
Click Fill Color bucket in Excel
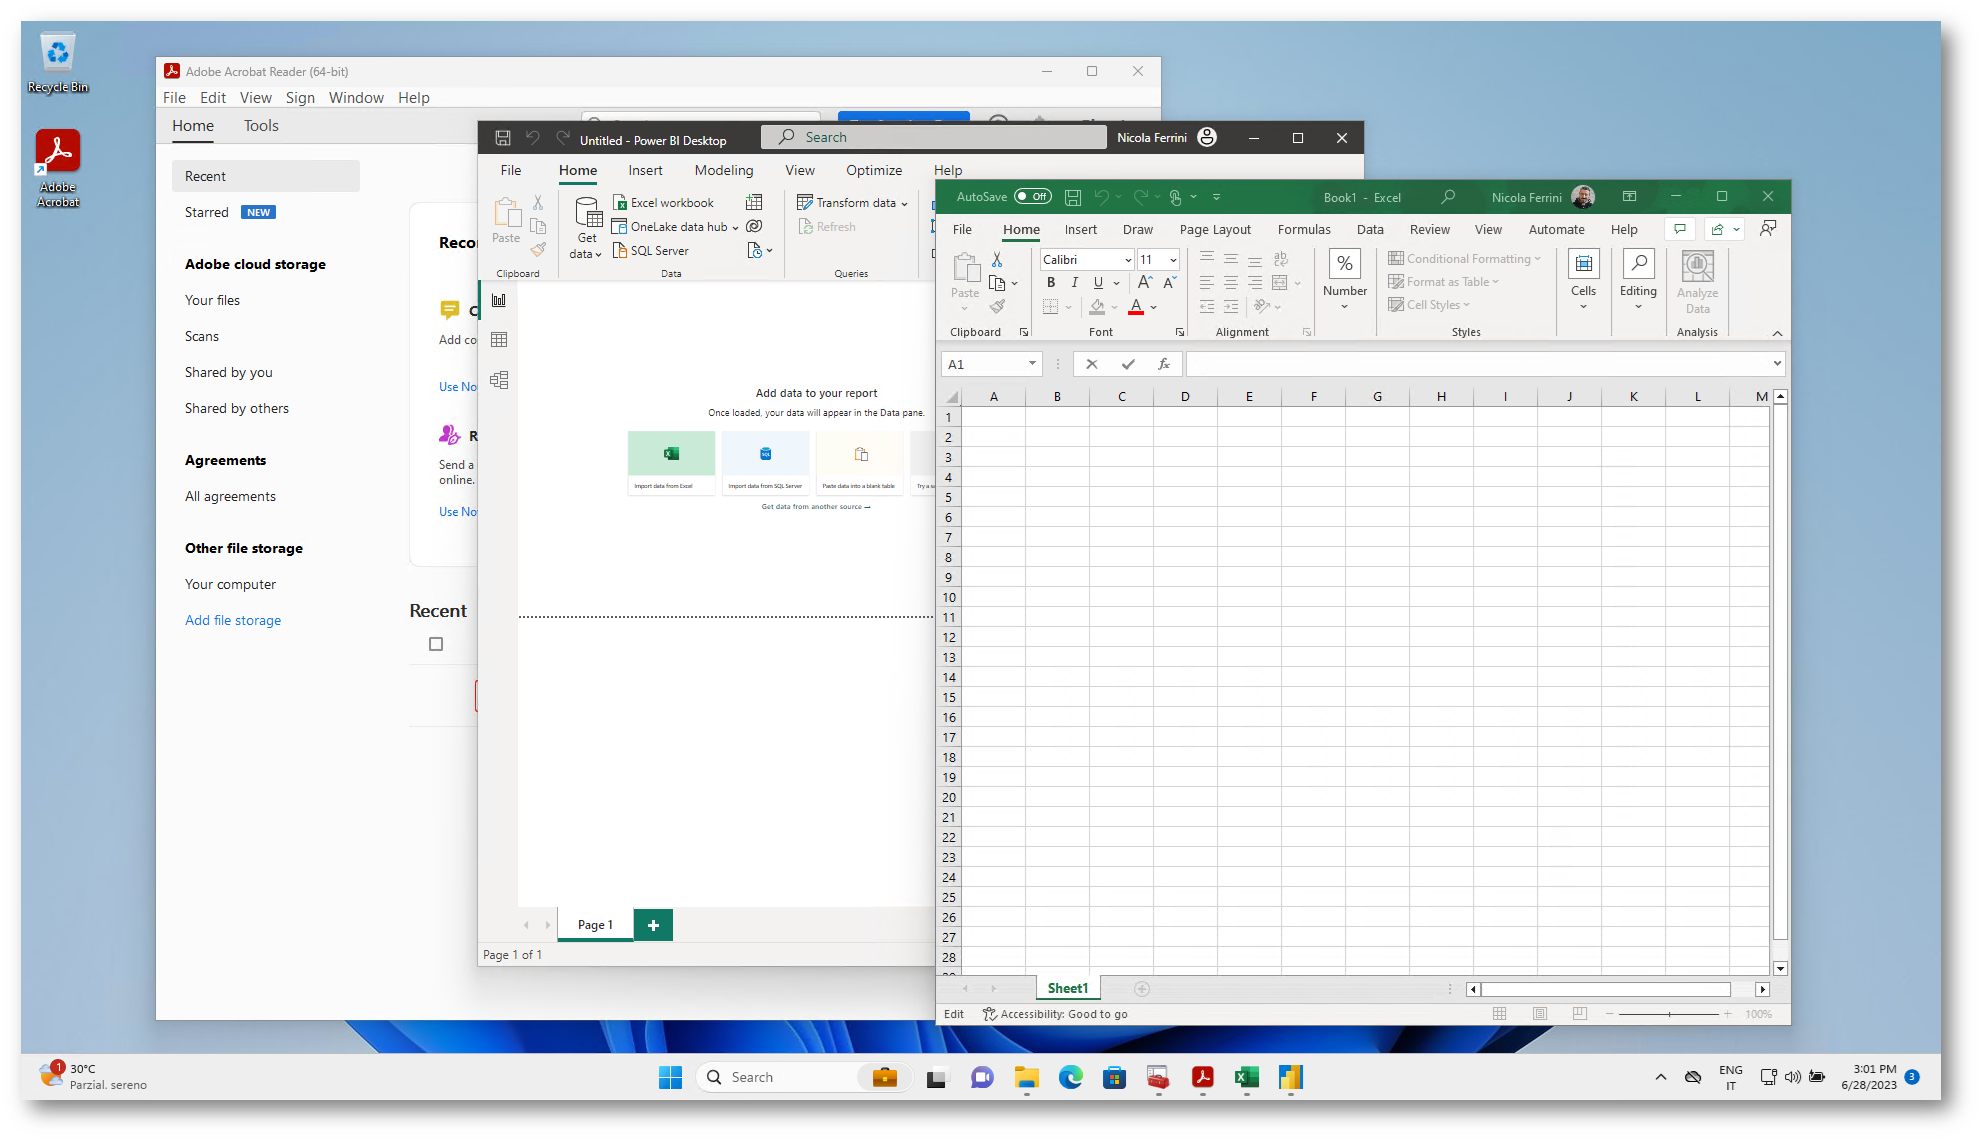click(1098, 307)
